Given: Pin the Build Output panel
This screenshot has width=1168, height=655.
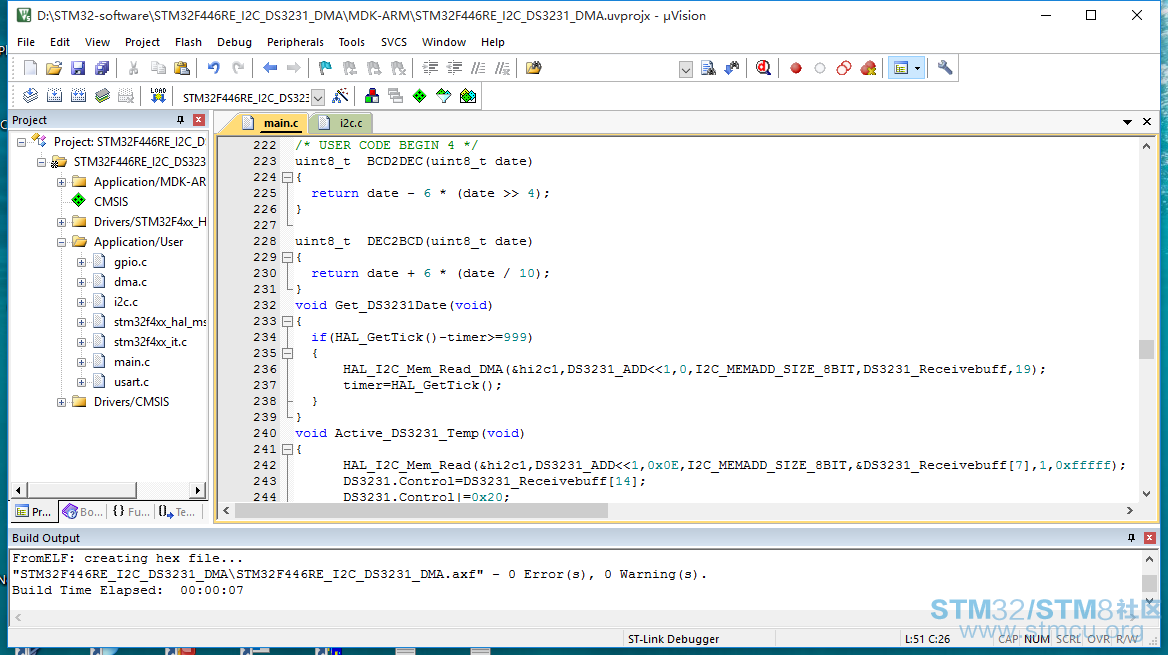Looking at the screenshot, I should [x=1132, y=538].
